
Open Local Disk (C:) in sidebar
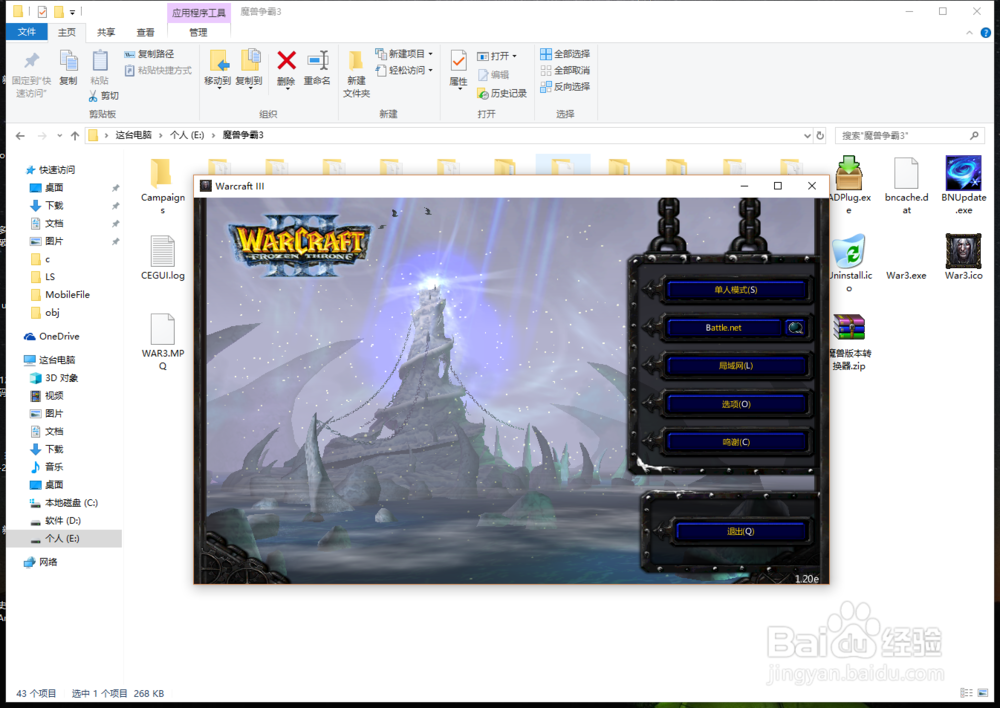71,503
